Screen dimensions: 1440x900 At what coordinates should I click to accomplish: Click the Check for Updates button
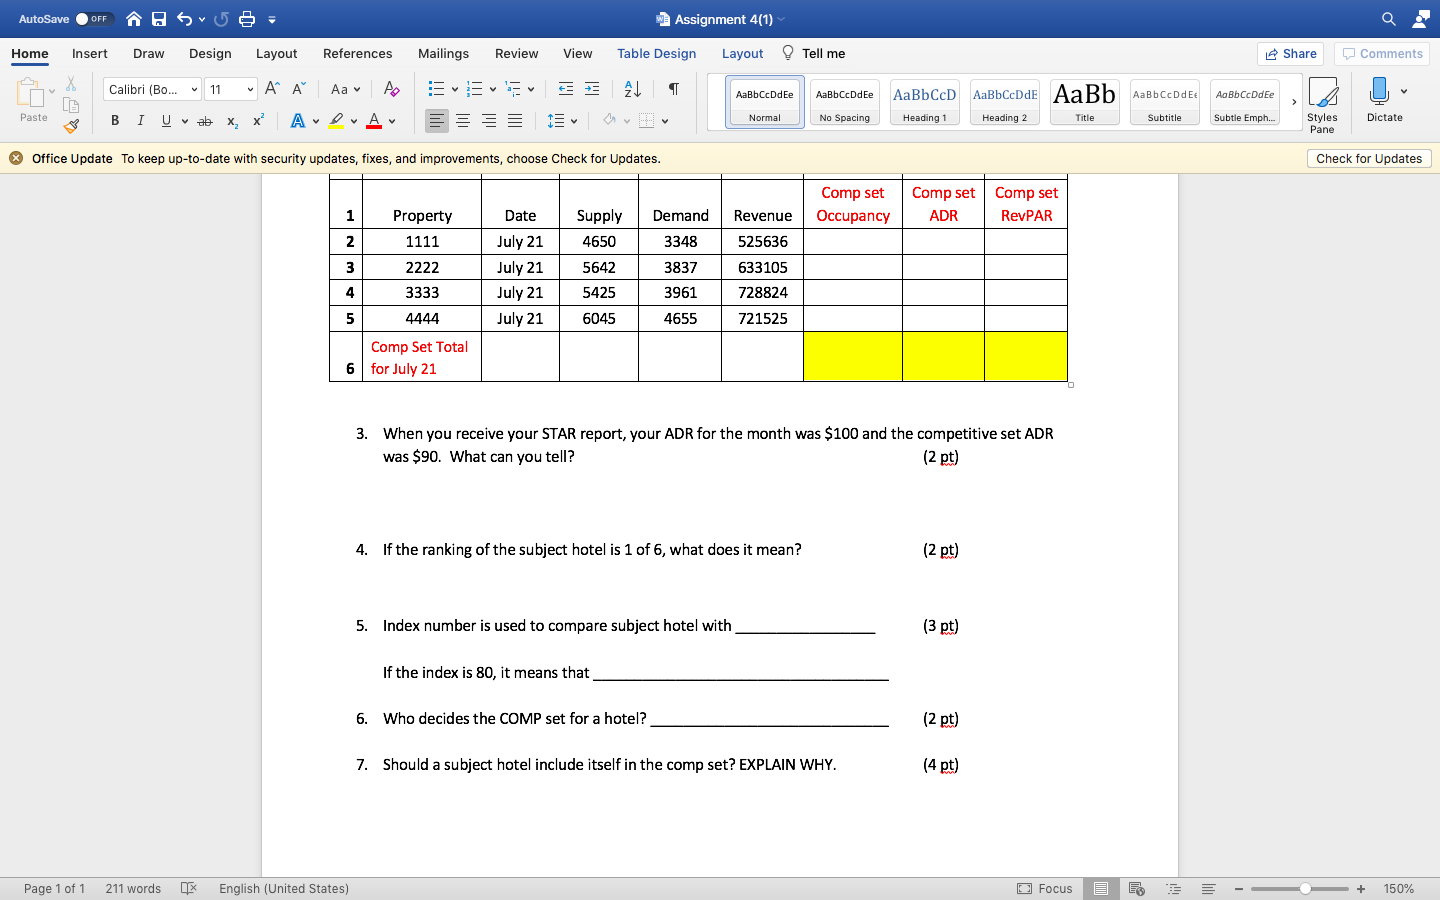[x=1369, y=158]
